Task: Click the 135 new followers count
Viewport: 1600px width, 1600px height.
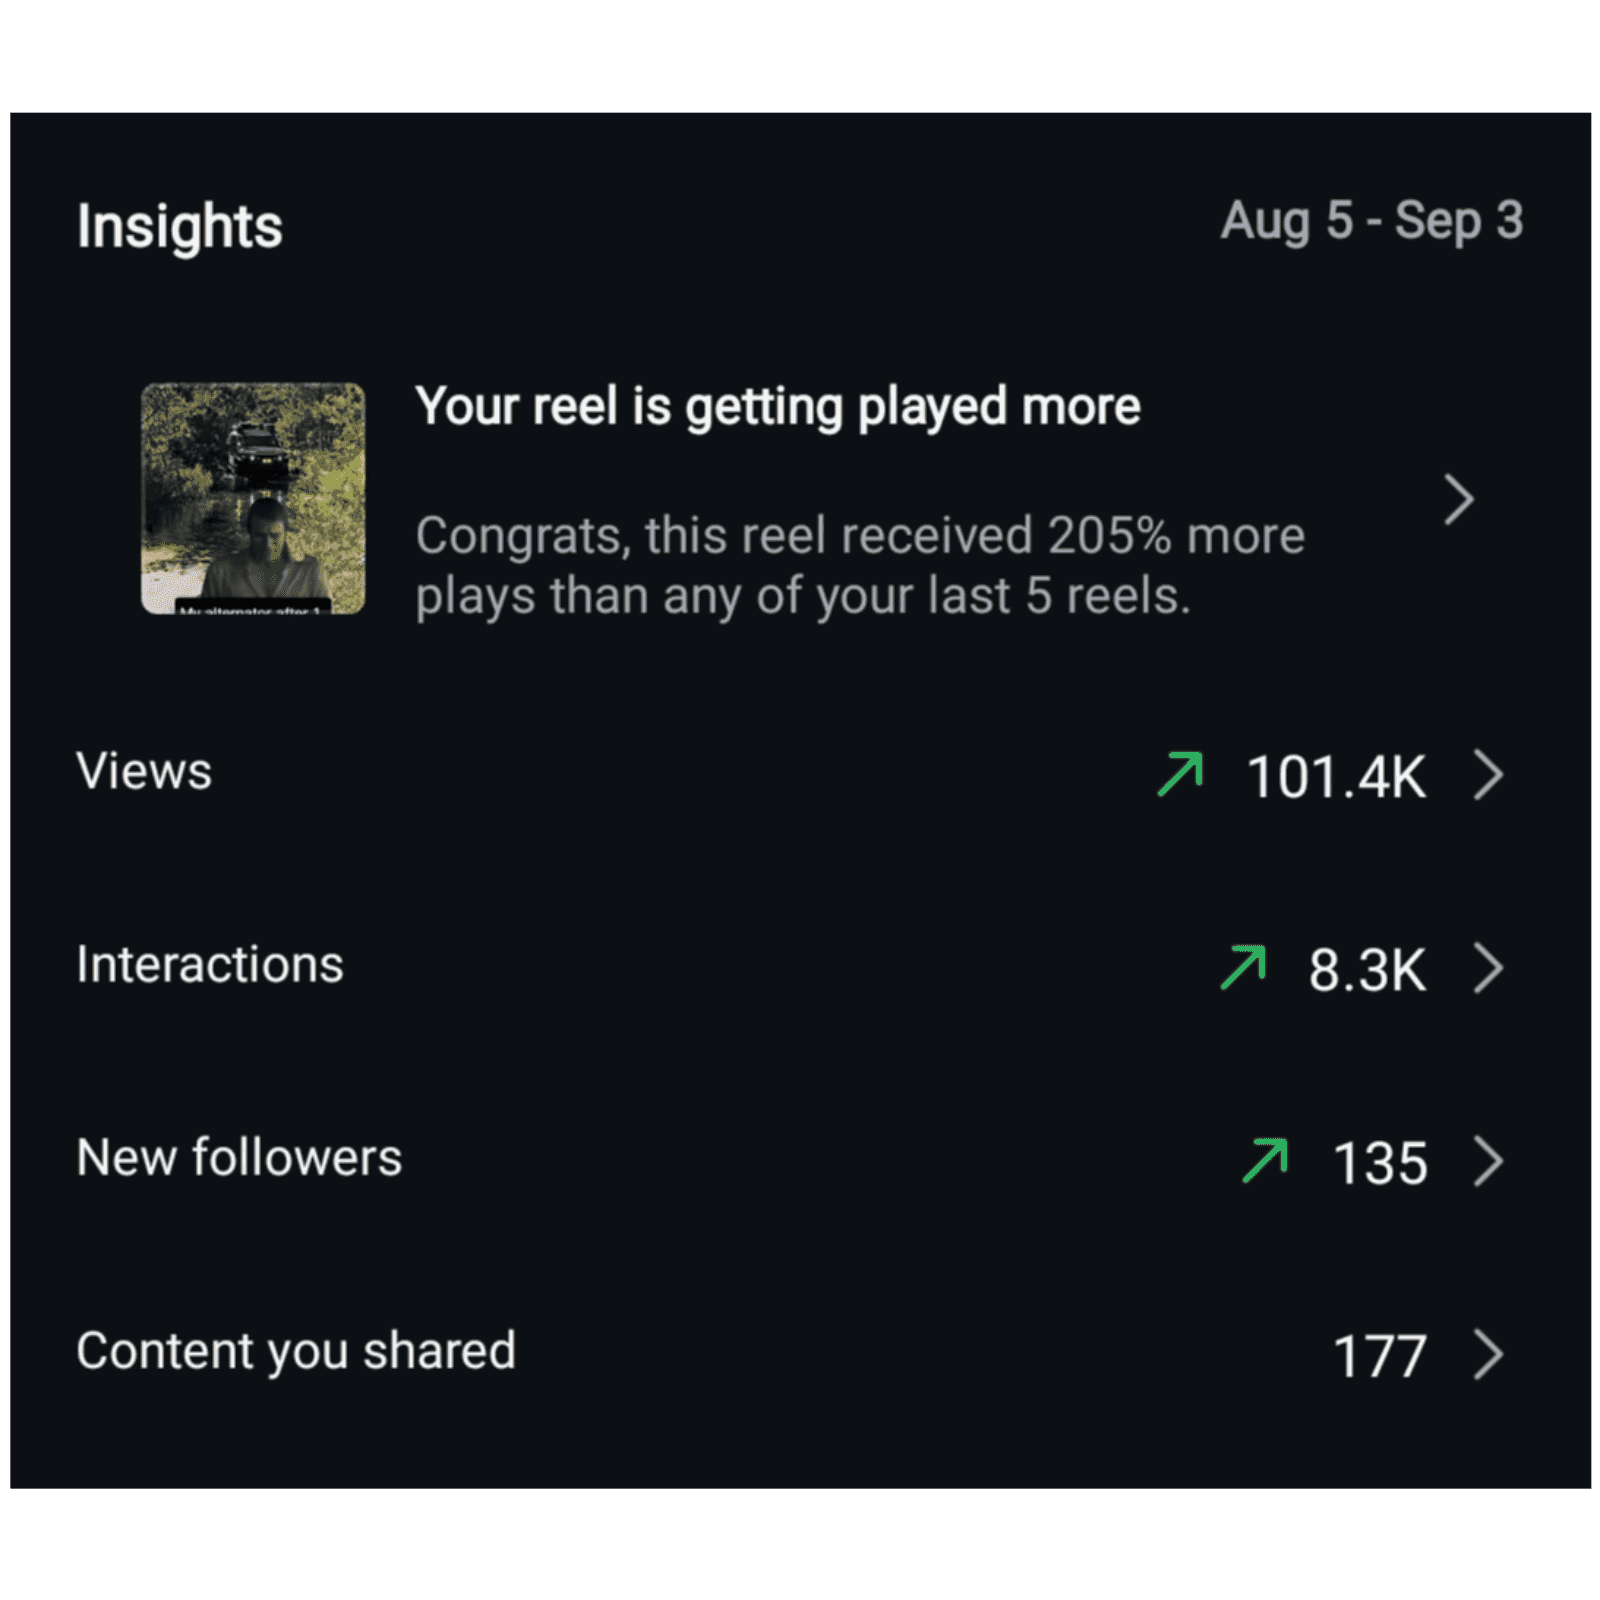Action: [x=1380, y=1163]
